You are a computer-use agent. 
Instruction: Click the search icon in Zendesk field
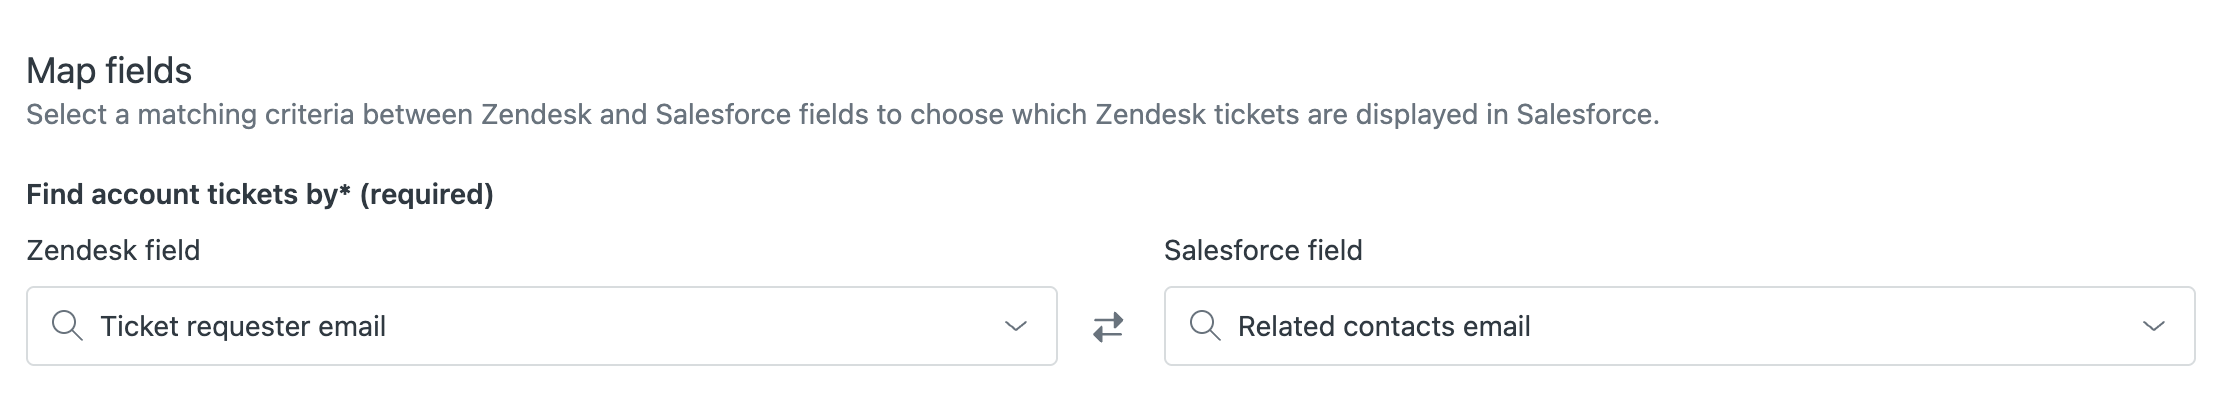pos(67,326)
